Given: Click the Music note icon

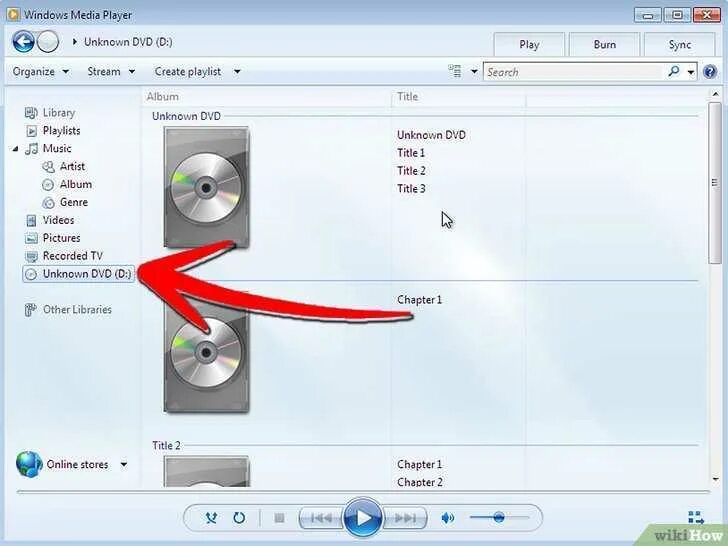Looking at the screenshot, I should pos(32,149).
